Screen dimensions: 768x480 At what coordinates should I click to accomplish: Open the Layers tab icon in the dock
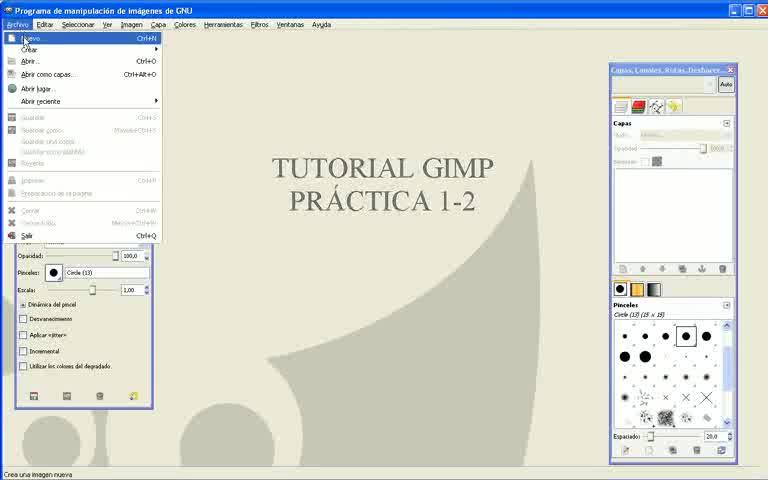click(x=621, y=107)
